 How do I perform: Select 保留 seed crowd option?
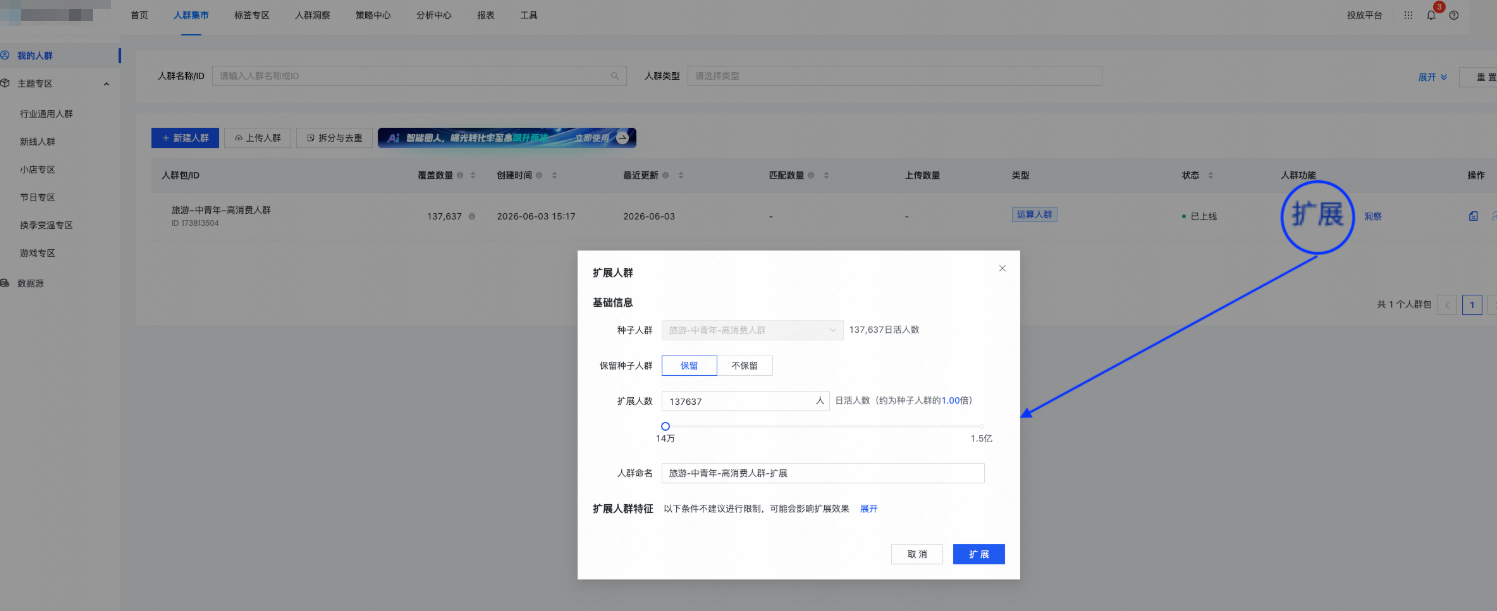click(x=689, y=365)
